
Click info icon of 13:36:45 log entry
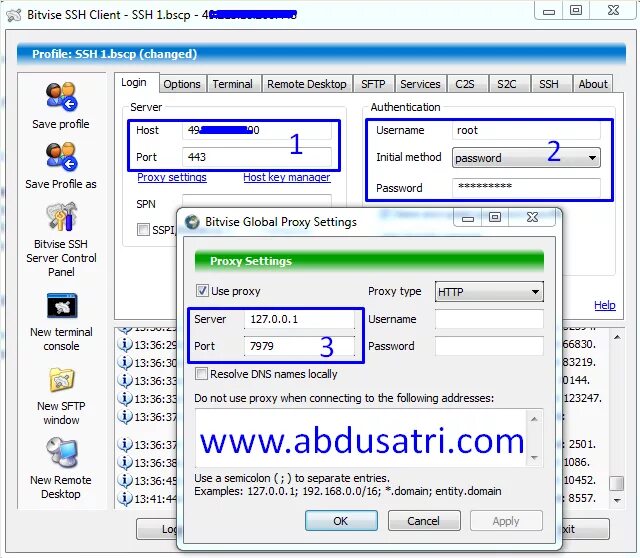(x=125, y=480)
